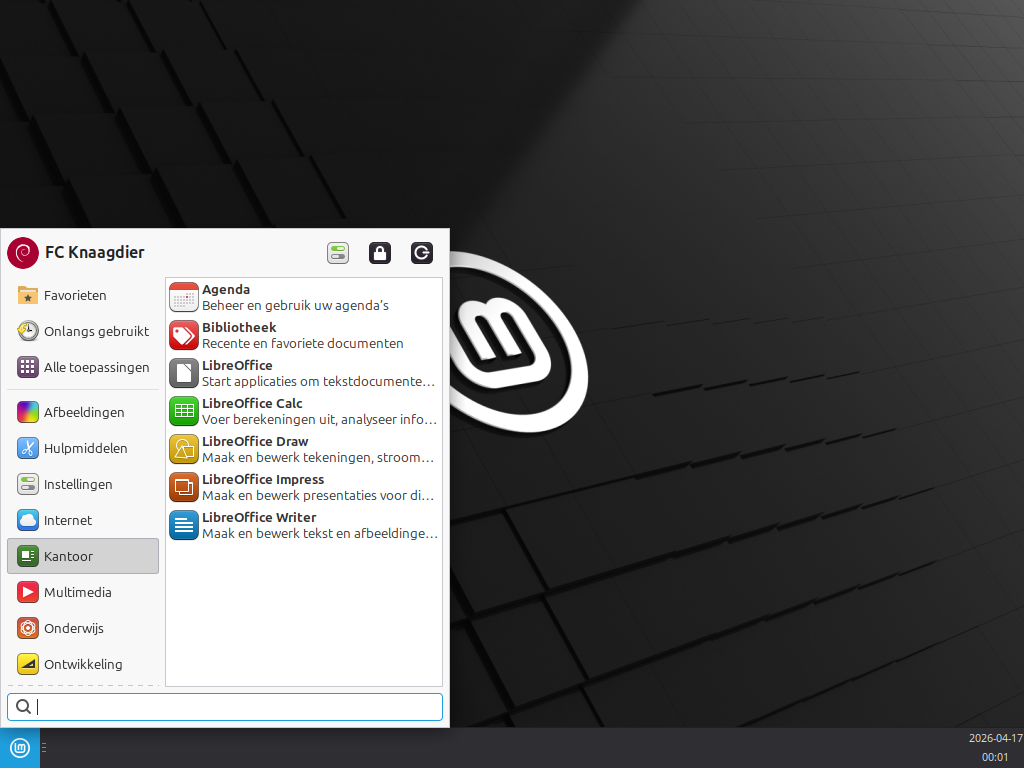Open LibreOffice Draw via yellow shapes icon

(184, 449)
